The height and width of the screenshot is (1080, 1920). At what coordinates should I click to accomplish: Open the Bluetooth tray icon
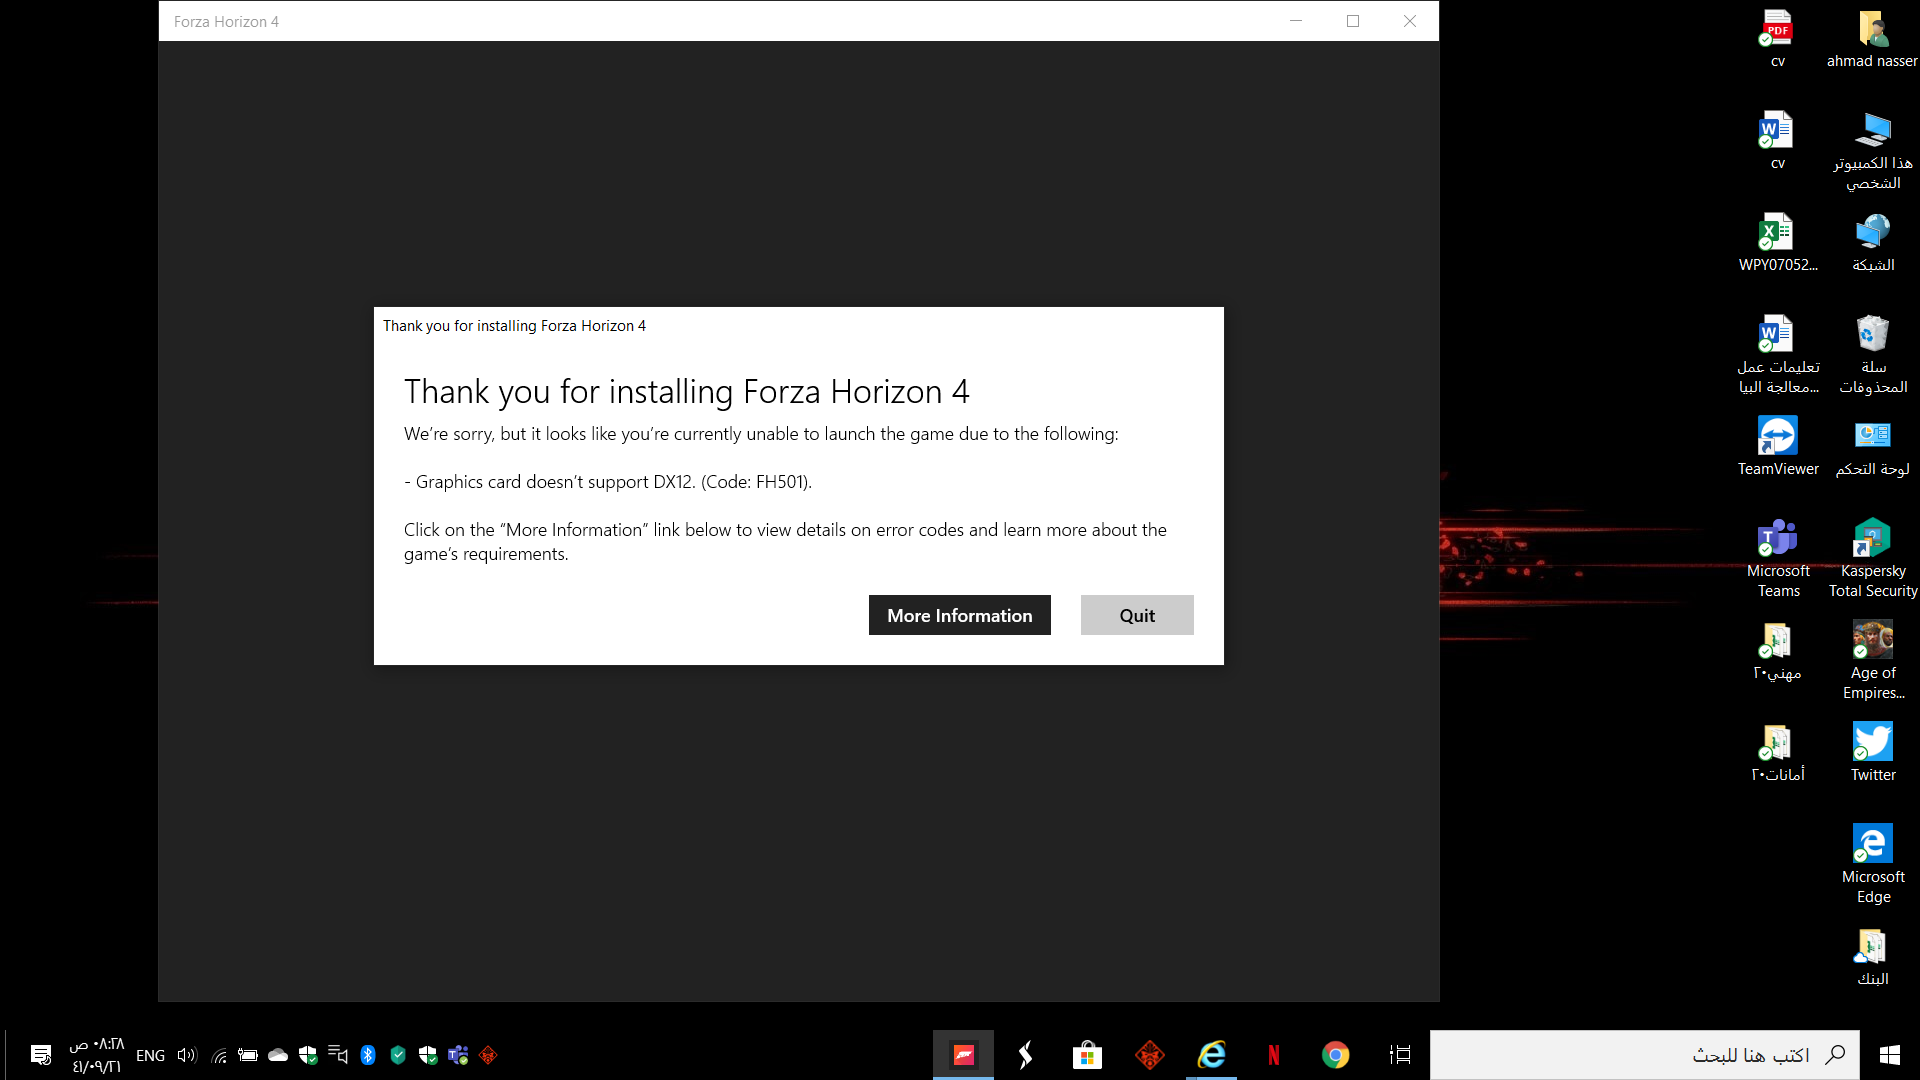click(368, 1055)
